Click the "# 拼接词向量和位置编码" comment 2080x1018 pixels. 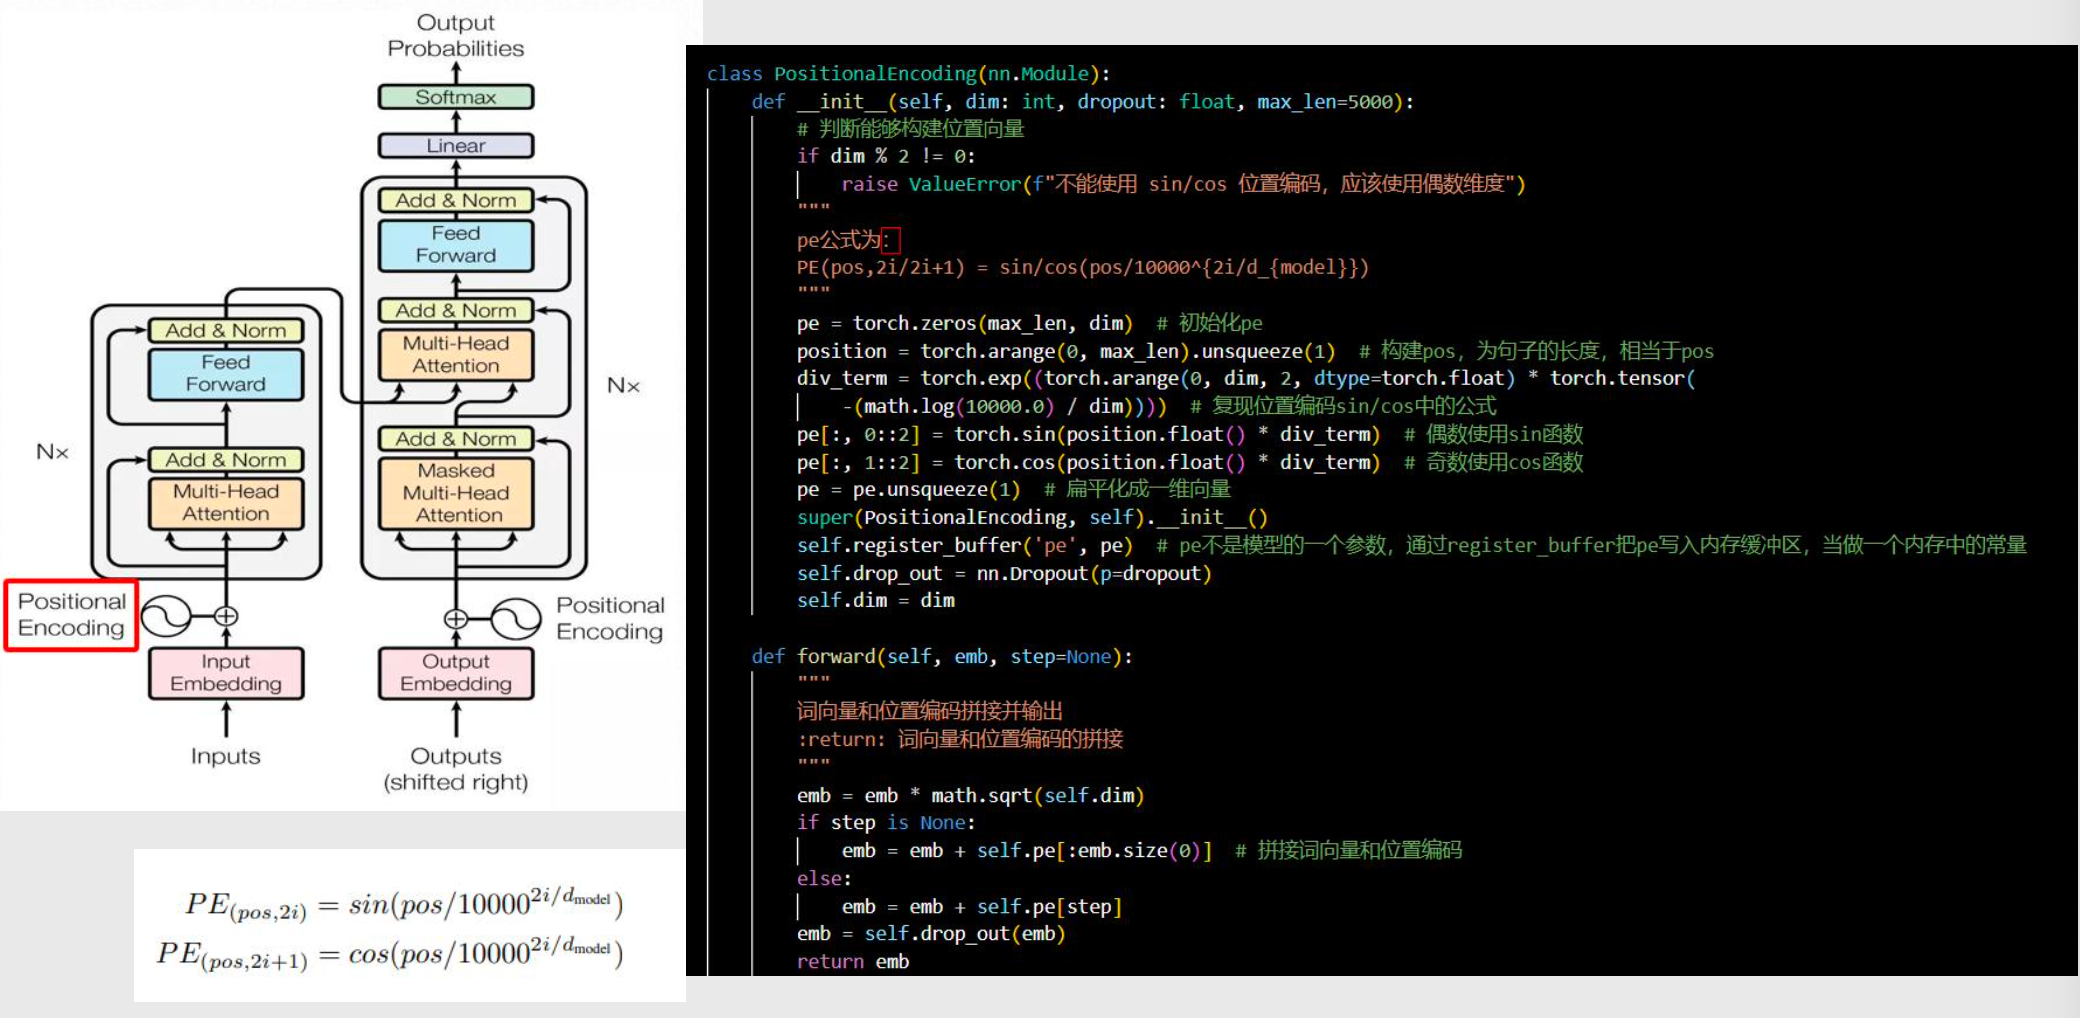tap(1348, 850)
